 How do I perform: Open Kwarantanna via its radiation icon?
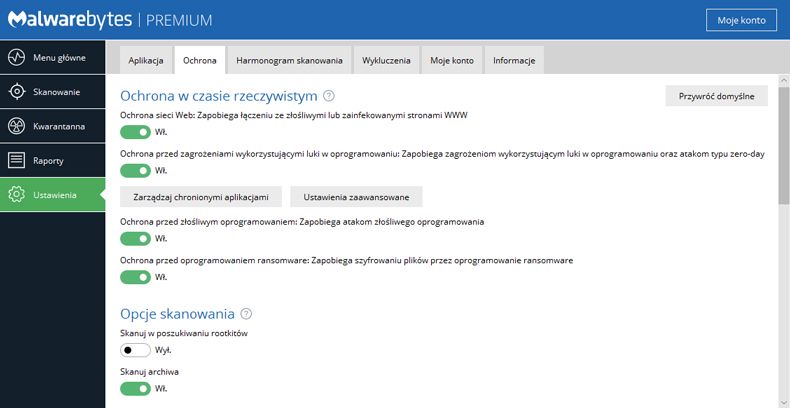click(17, 126)
